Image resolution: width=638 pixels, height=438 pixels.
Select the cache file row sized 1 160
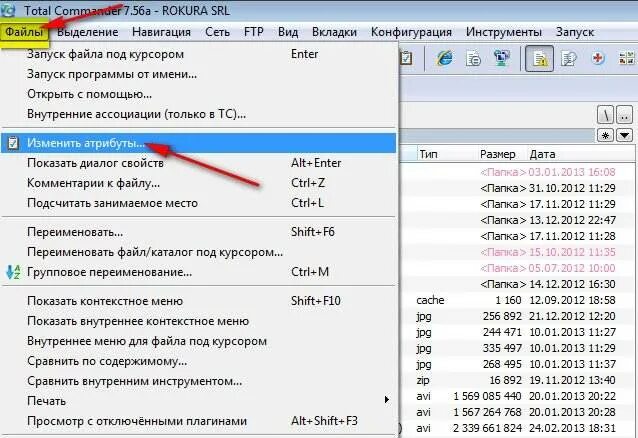click(518, 300)
